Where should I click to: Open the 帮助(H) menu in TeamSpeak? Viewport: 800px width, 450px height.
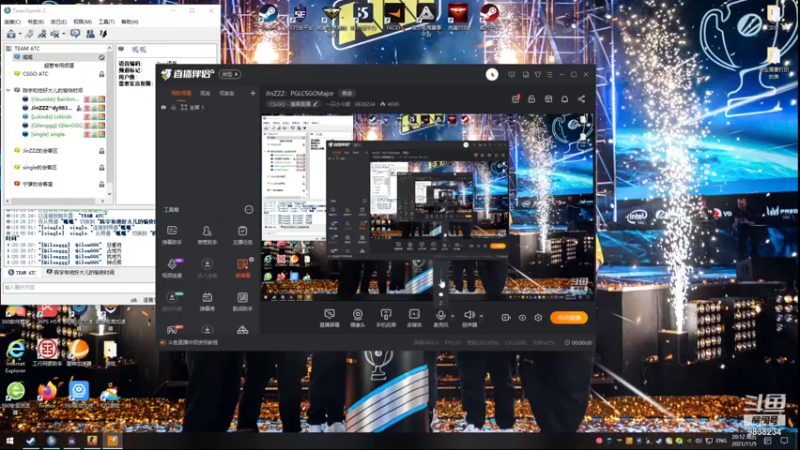pyautogui.click(x=130, y=22)
